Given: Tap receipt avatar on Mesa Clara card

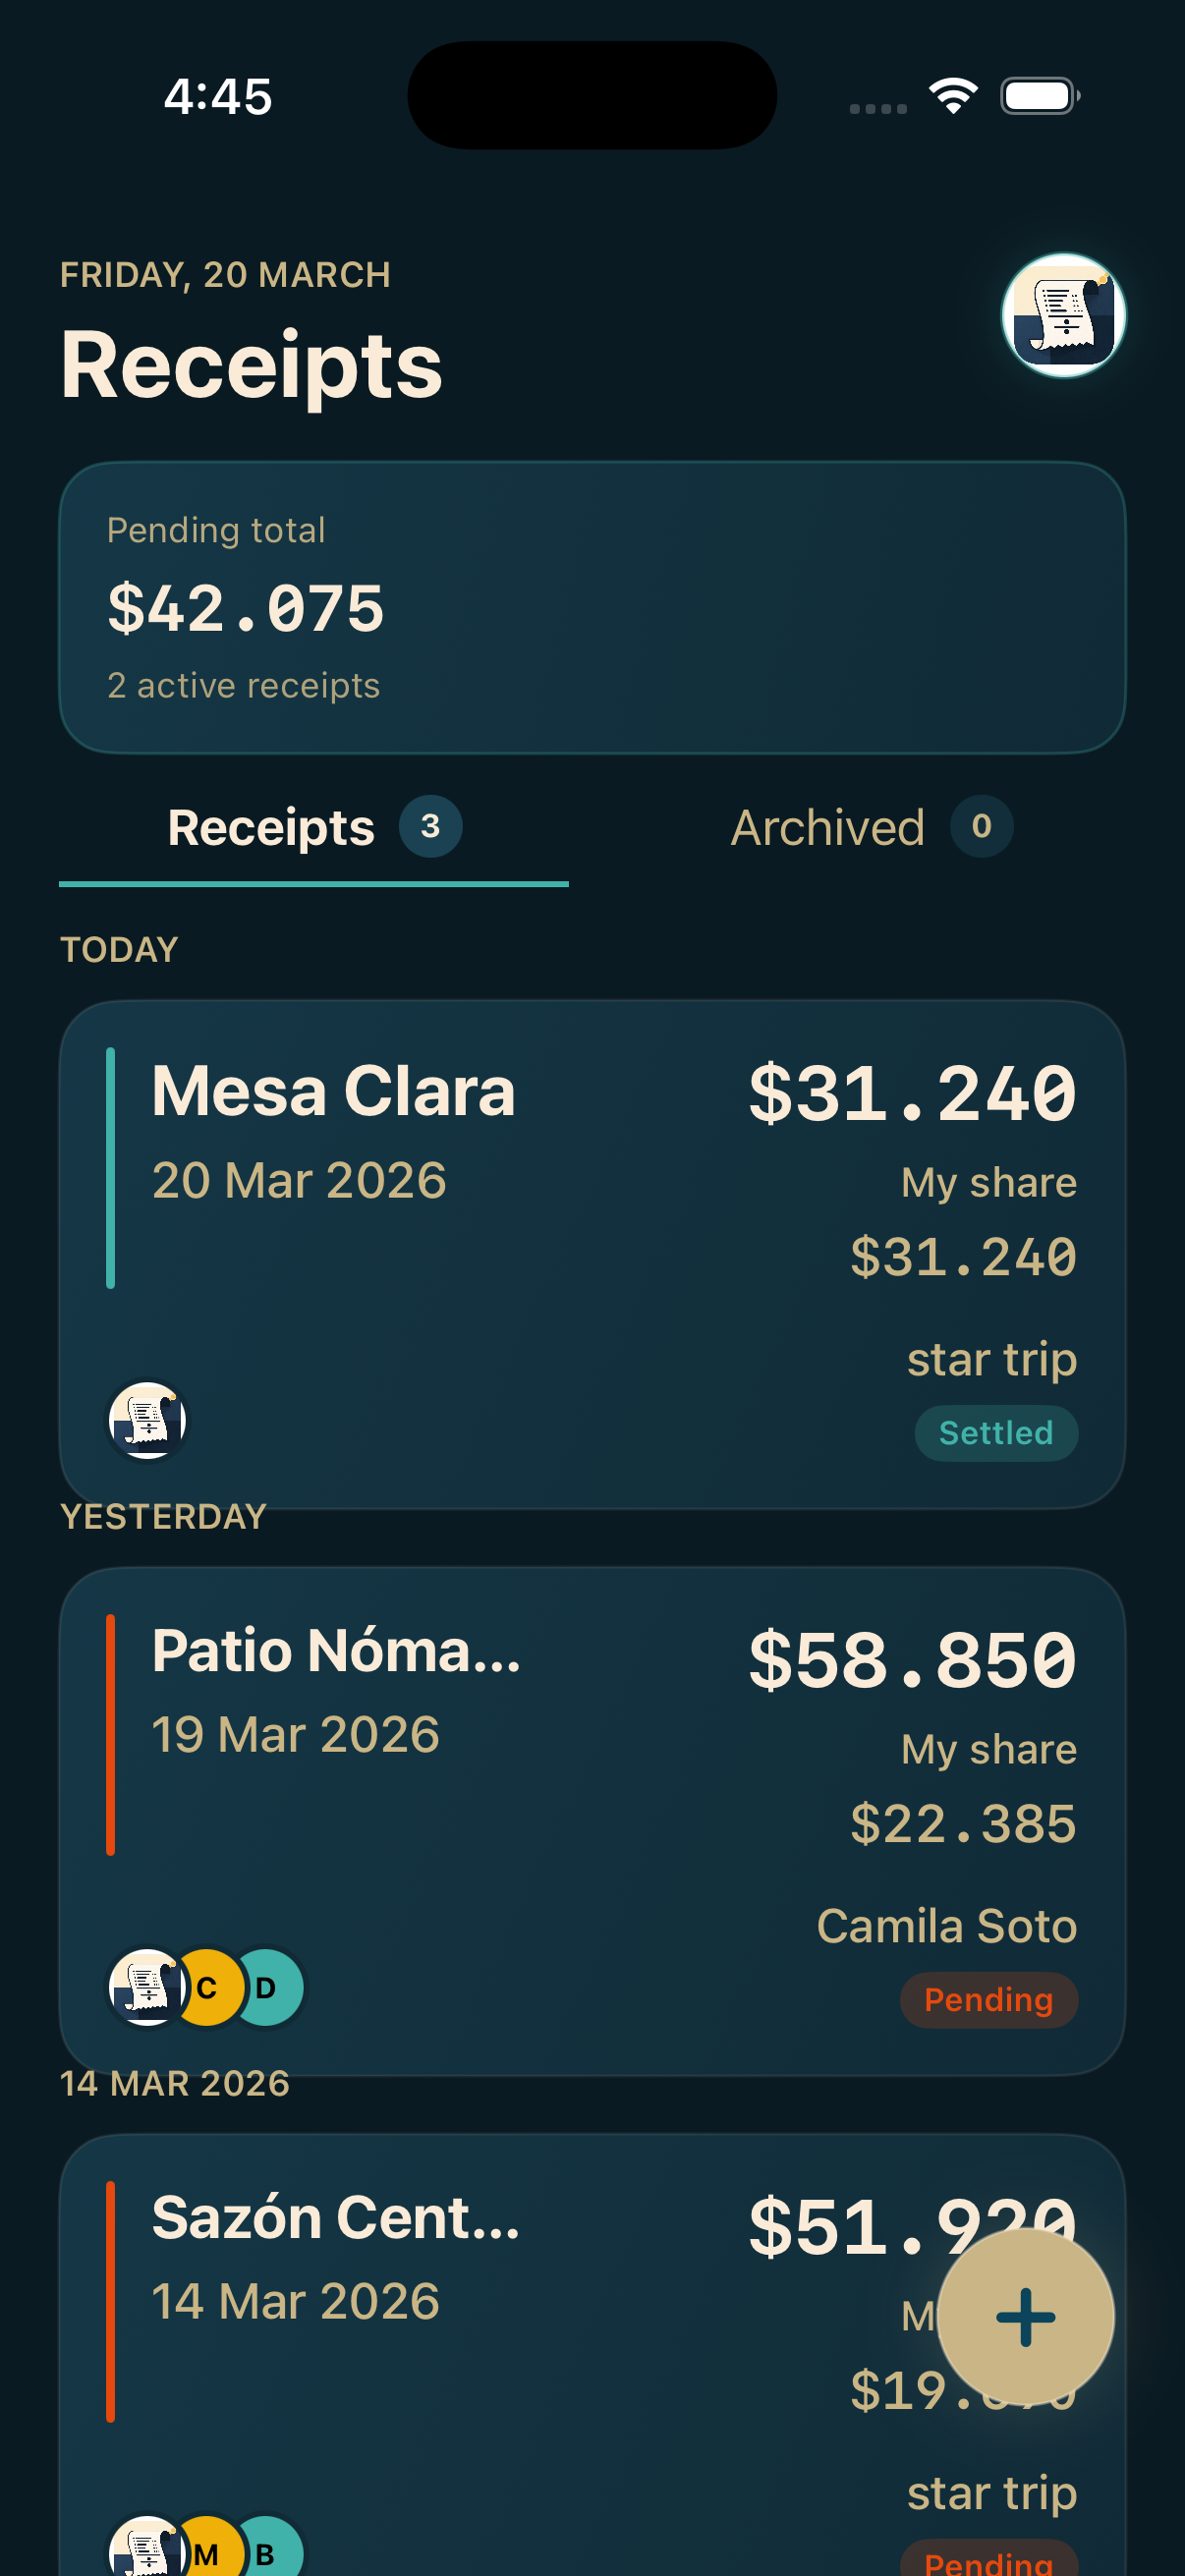Looking at the screenshot, I should (x=147, y=1420).
